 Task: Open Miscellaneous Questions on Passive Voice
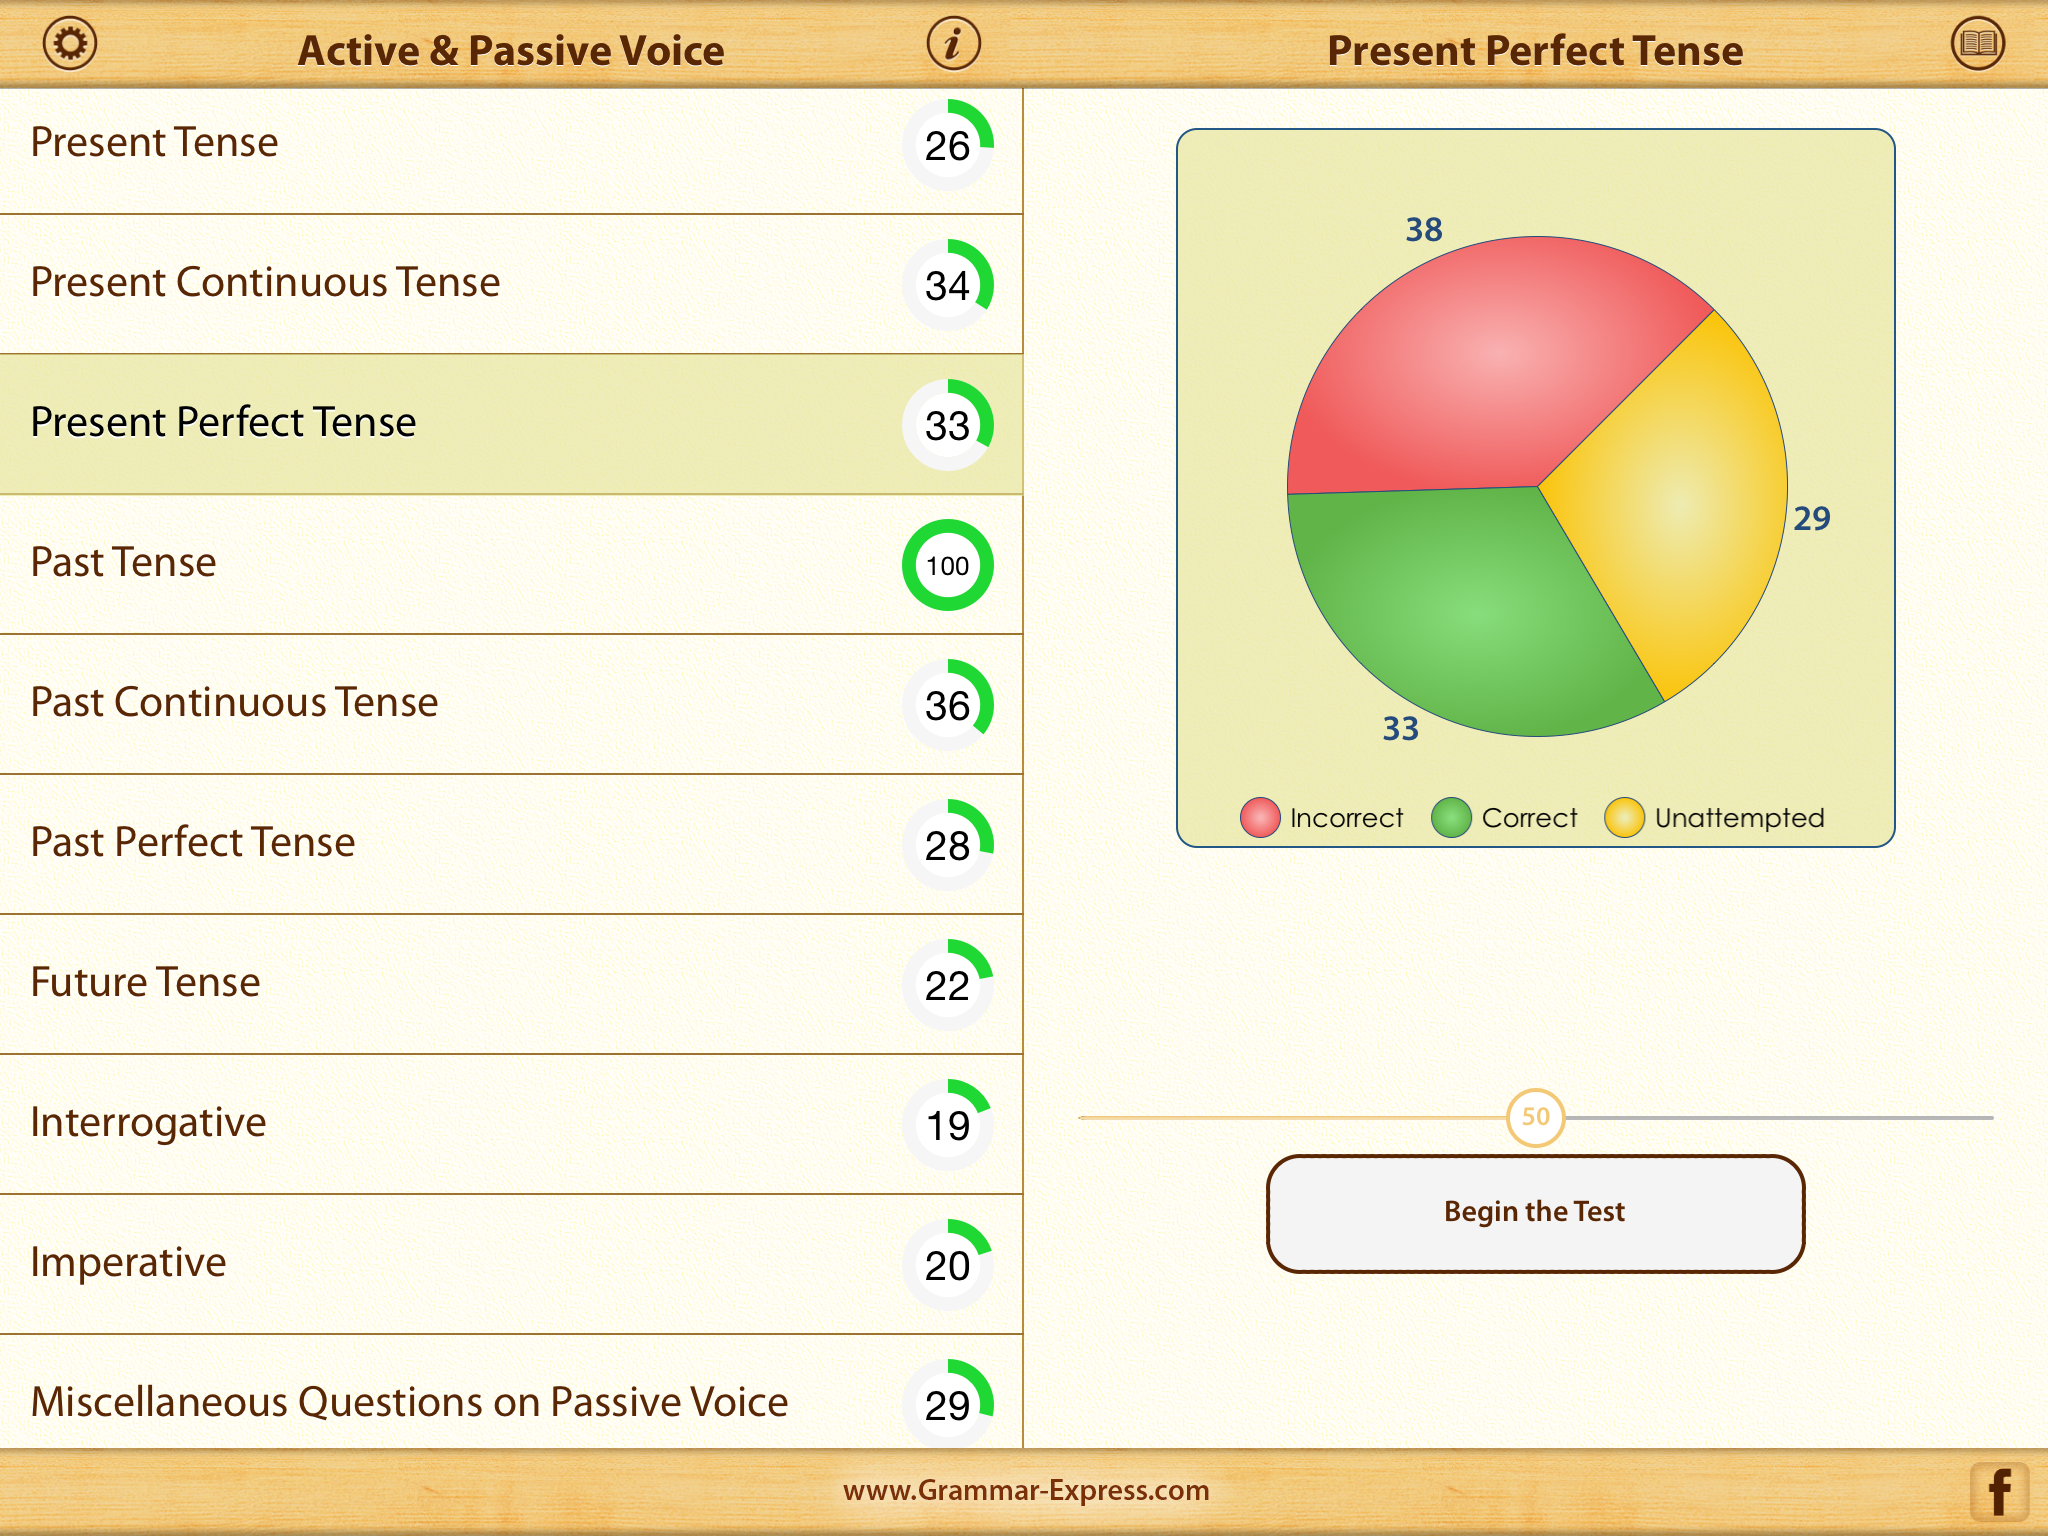(x=409, y=1402)
